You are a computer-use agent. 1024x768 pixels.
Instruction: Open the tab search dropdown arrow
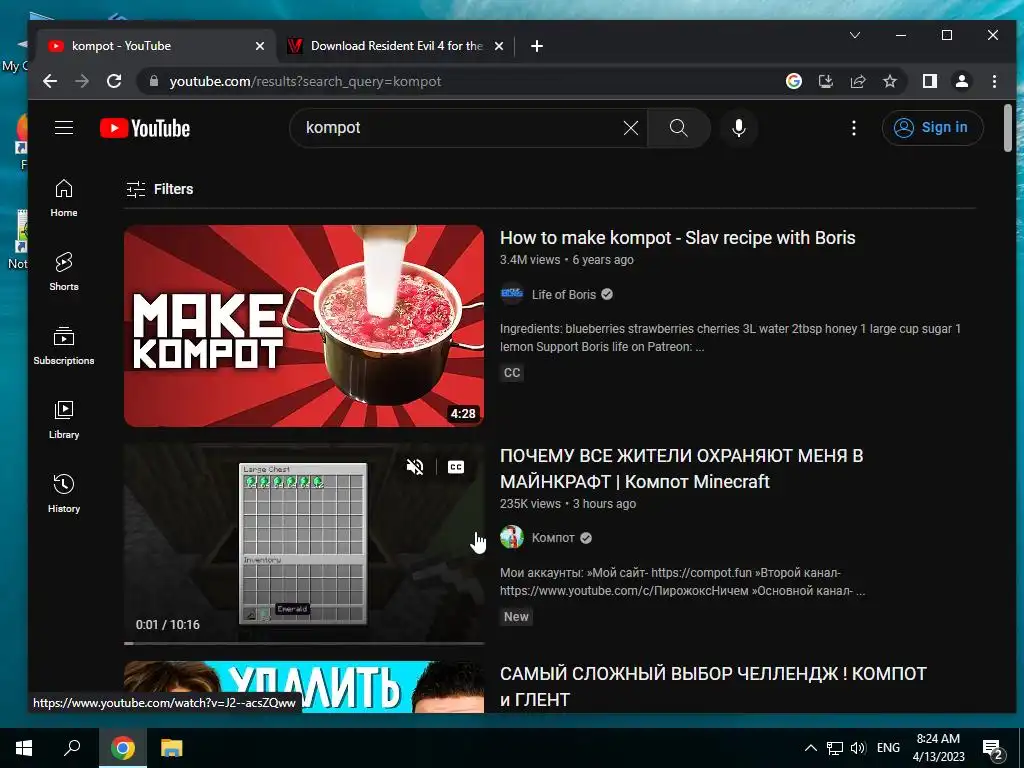tap(854, 35)
